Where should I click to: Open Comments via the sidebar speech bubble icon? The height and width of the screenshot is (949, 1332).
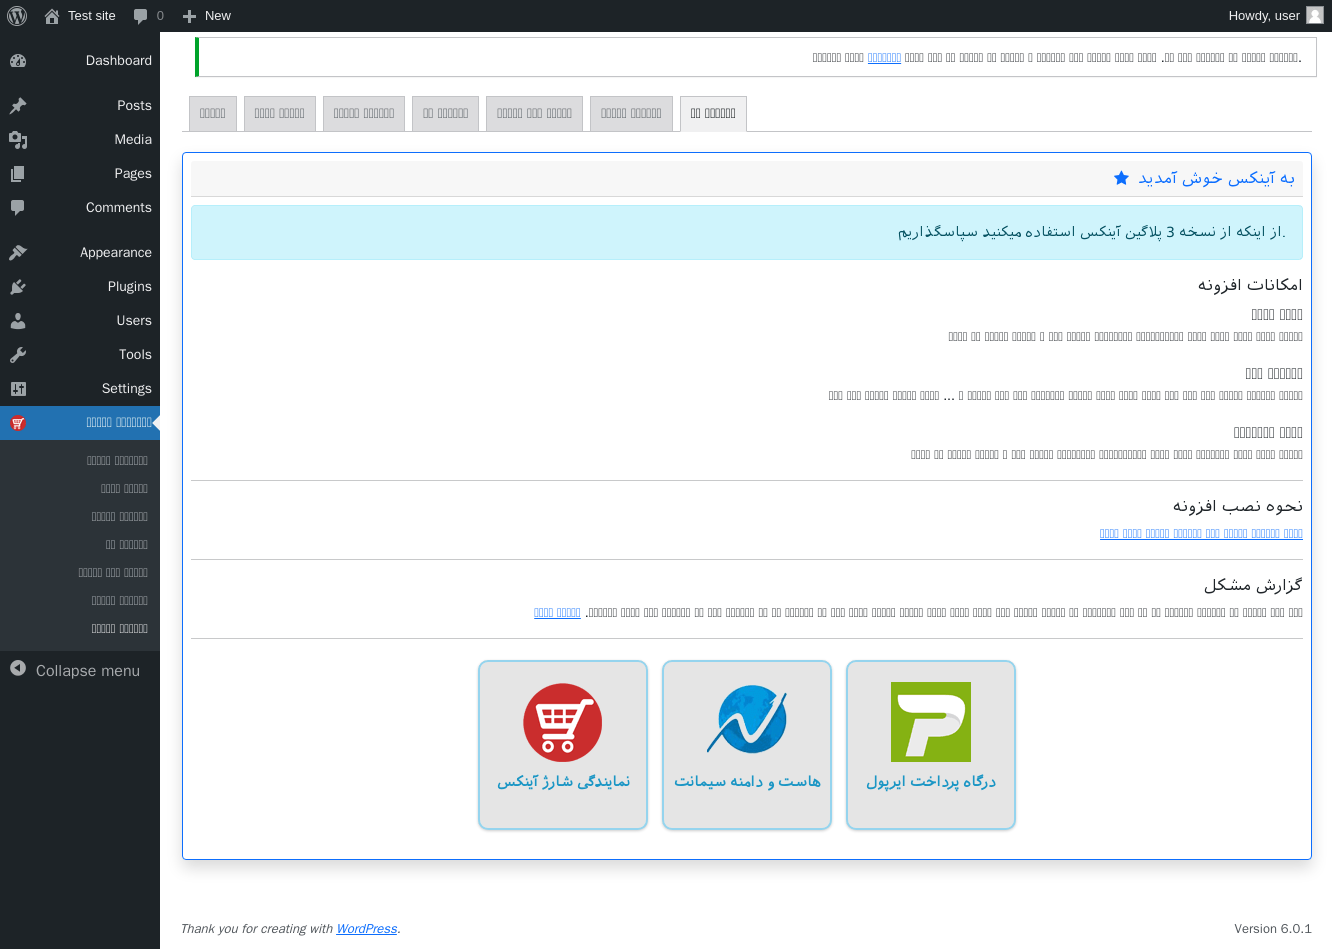(x=18, y=208)
